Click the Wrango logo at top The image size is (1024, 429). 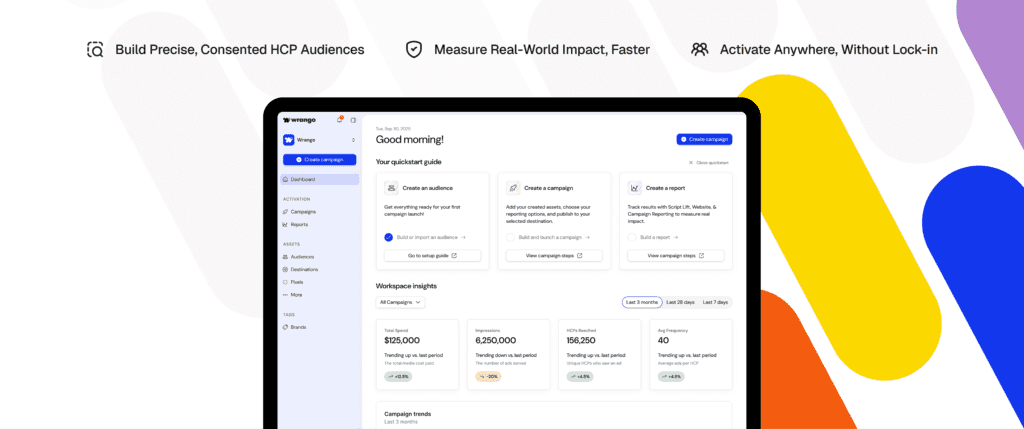[x=299, y=120]
